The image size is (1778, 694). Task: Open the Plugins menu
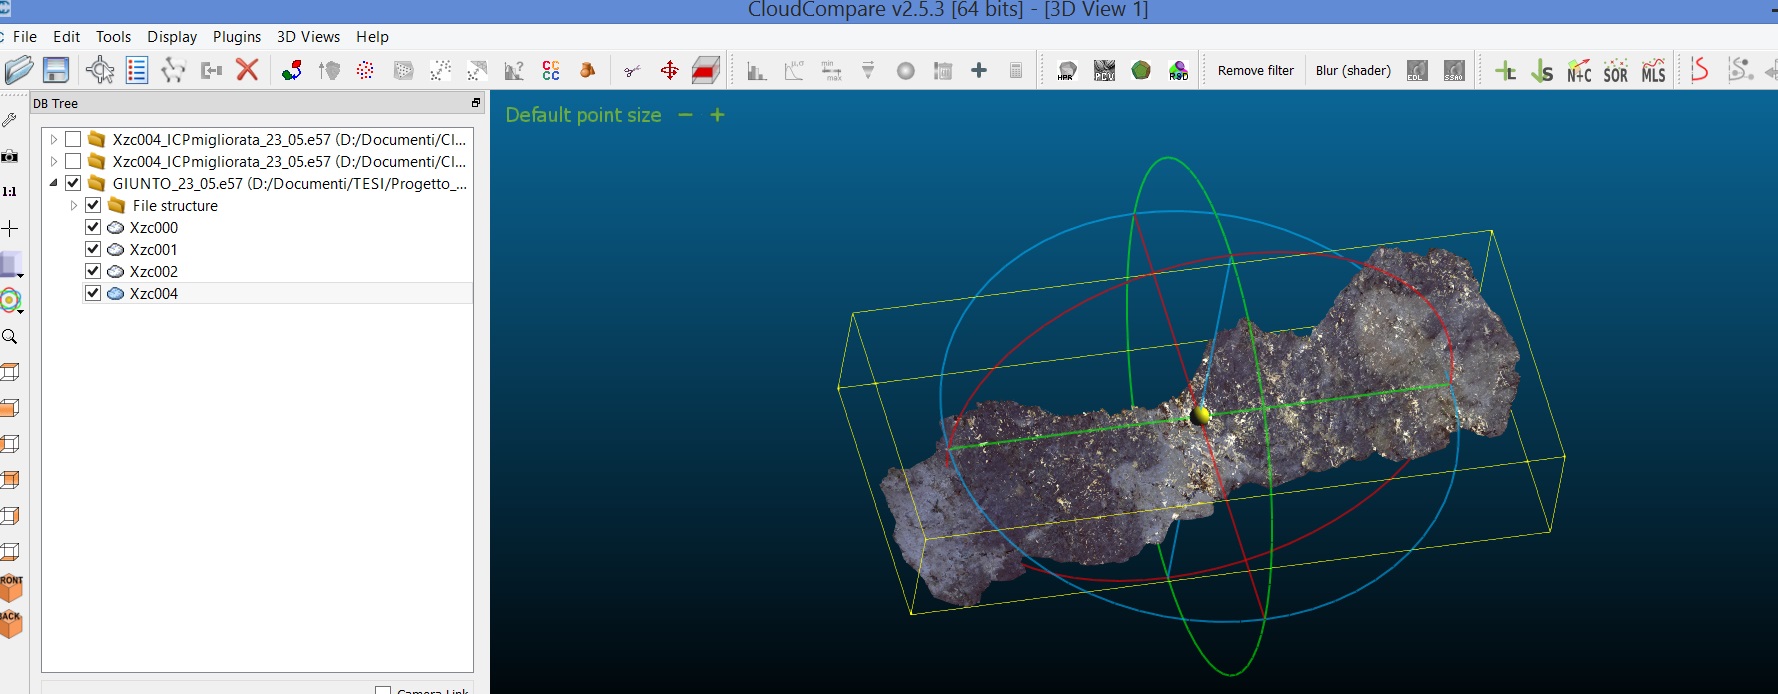(x=236, y=37)
